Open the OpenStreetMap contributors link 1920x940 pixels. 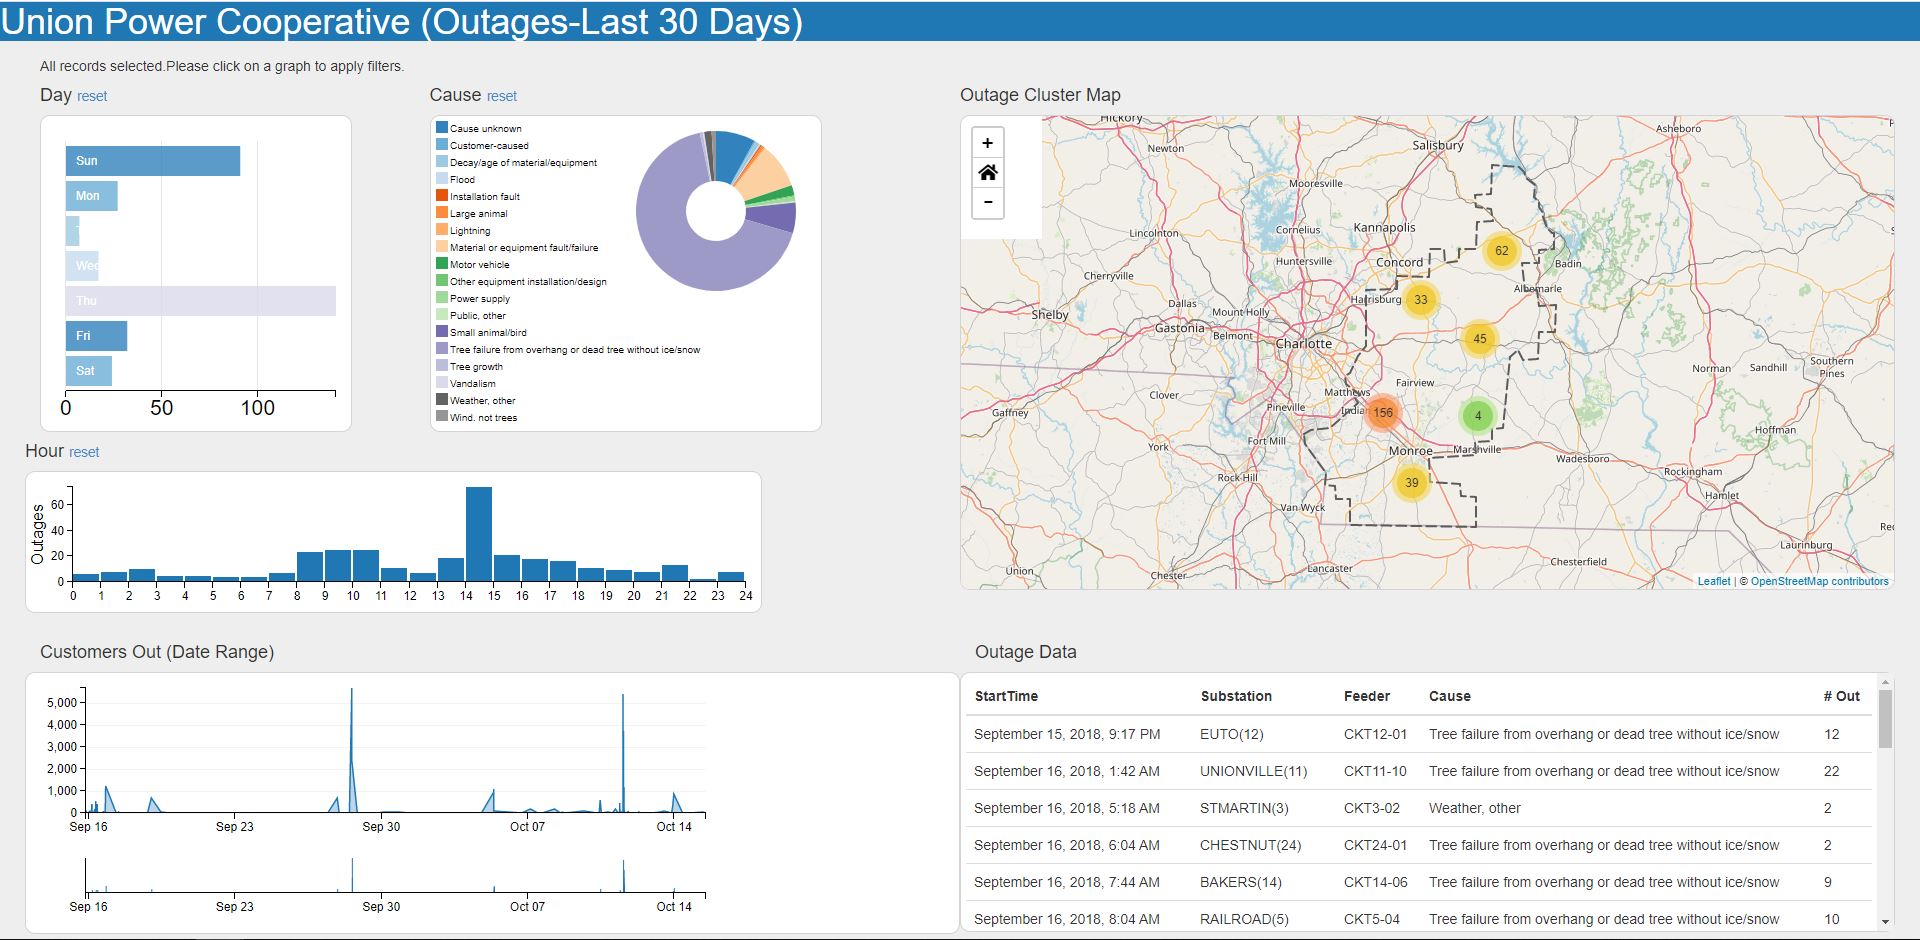click(x=1819, y=581)
